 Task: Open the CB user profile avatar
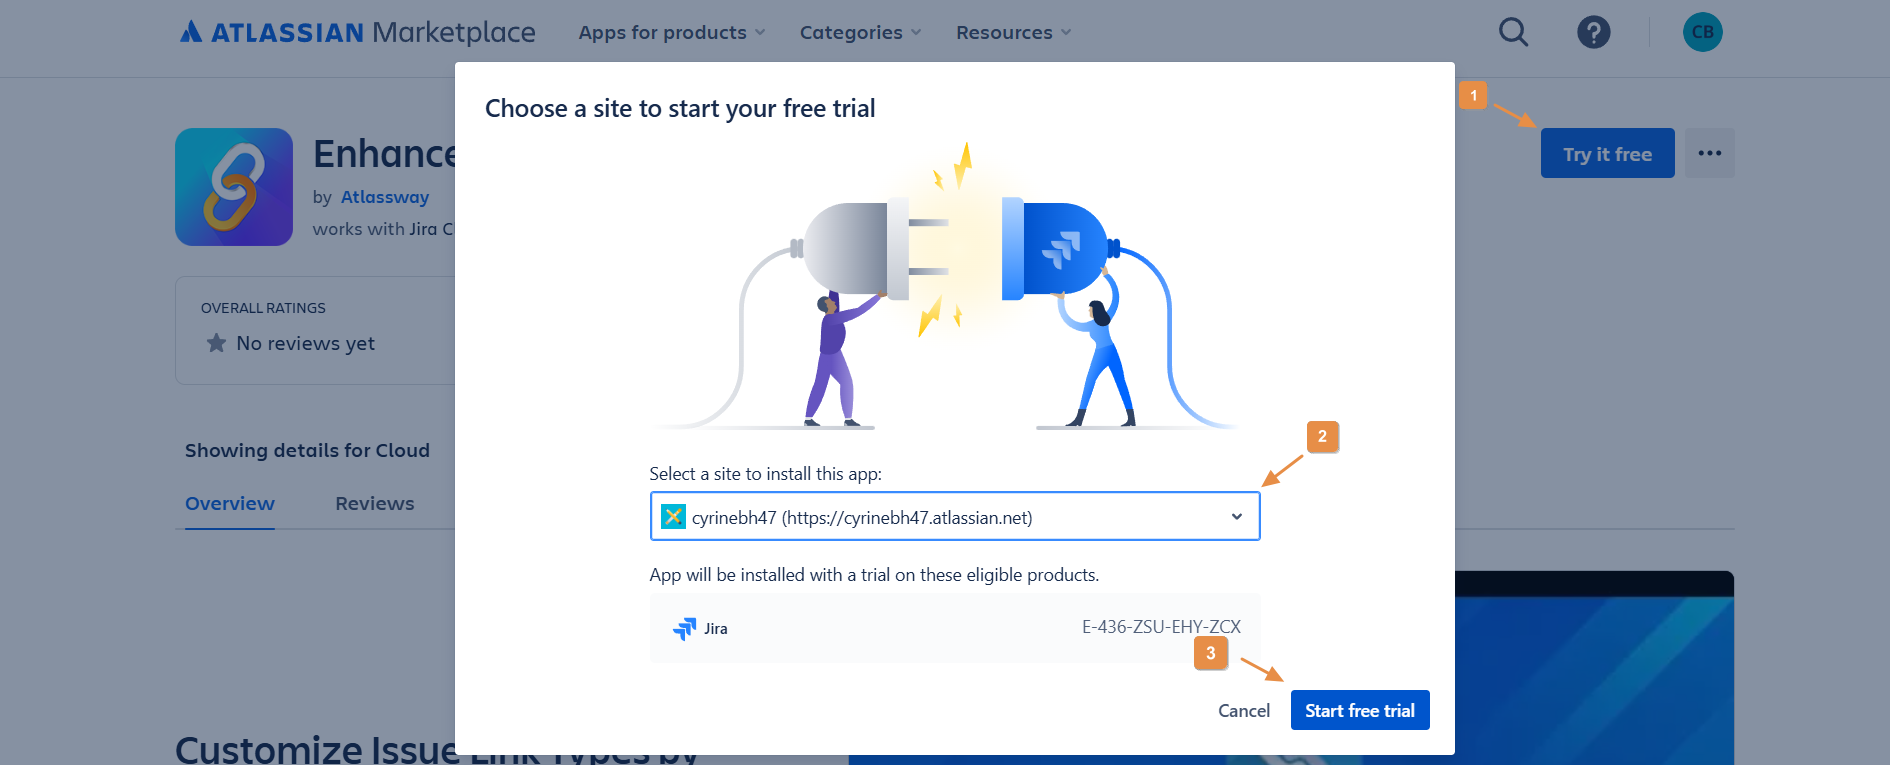[1702, 33]
